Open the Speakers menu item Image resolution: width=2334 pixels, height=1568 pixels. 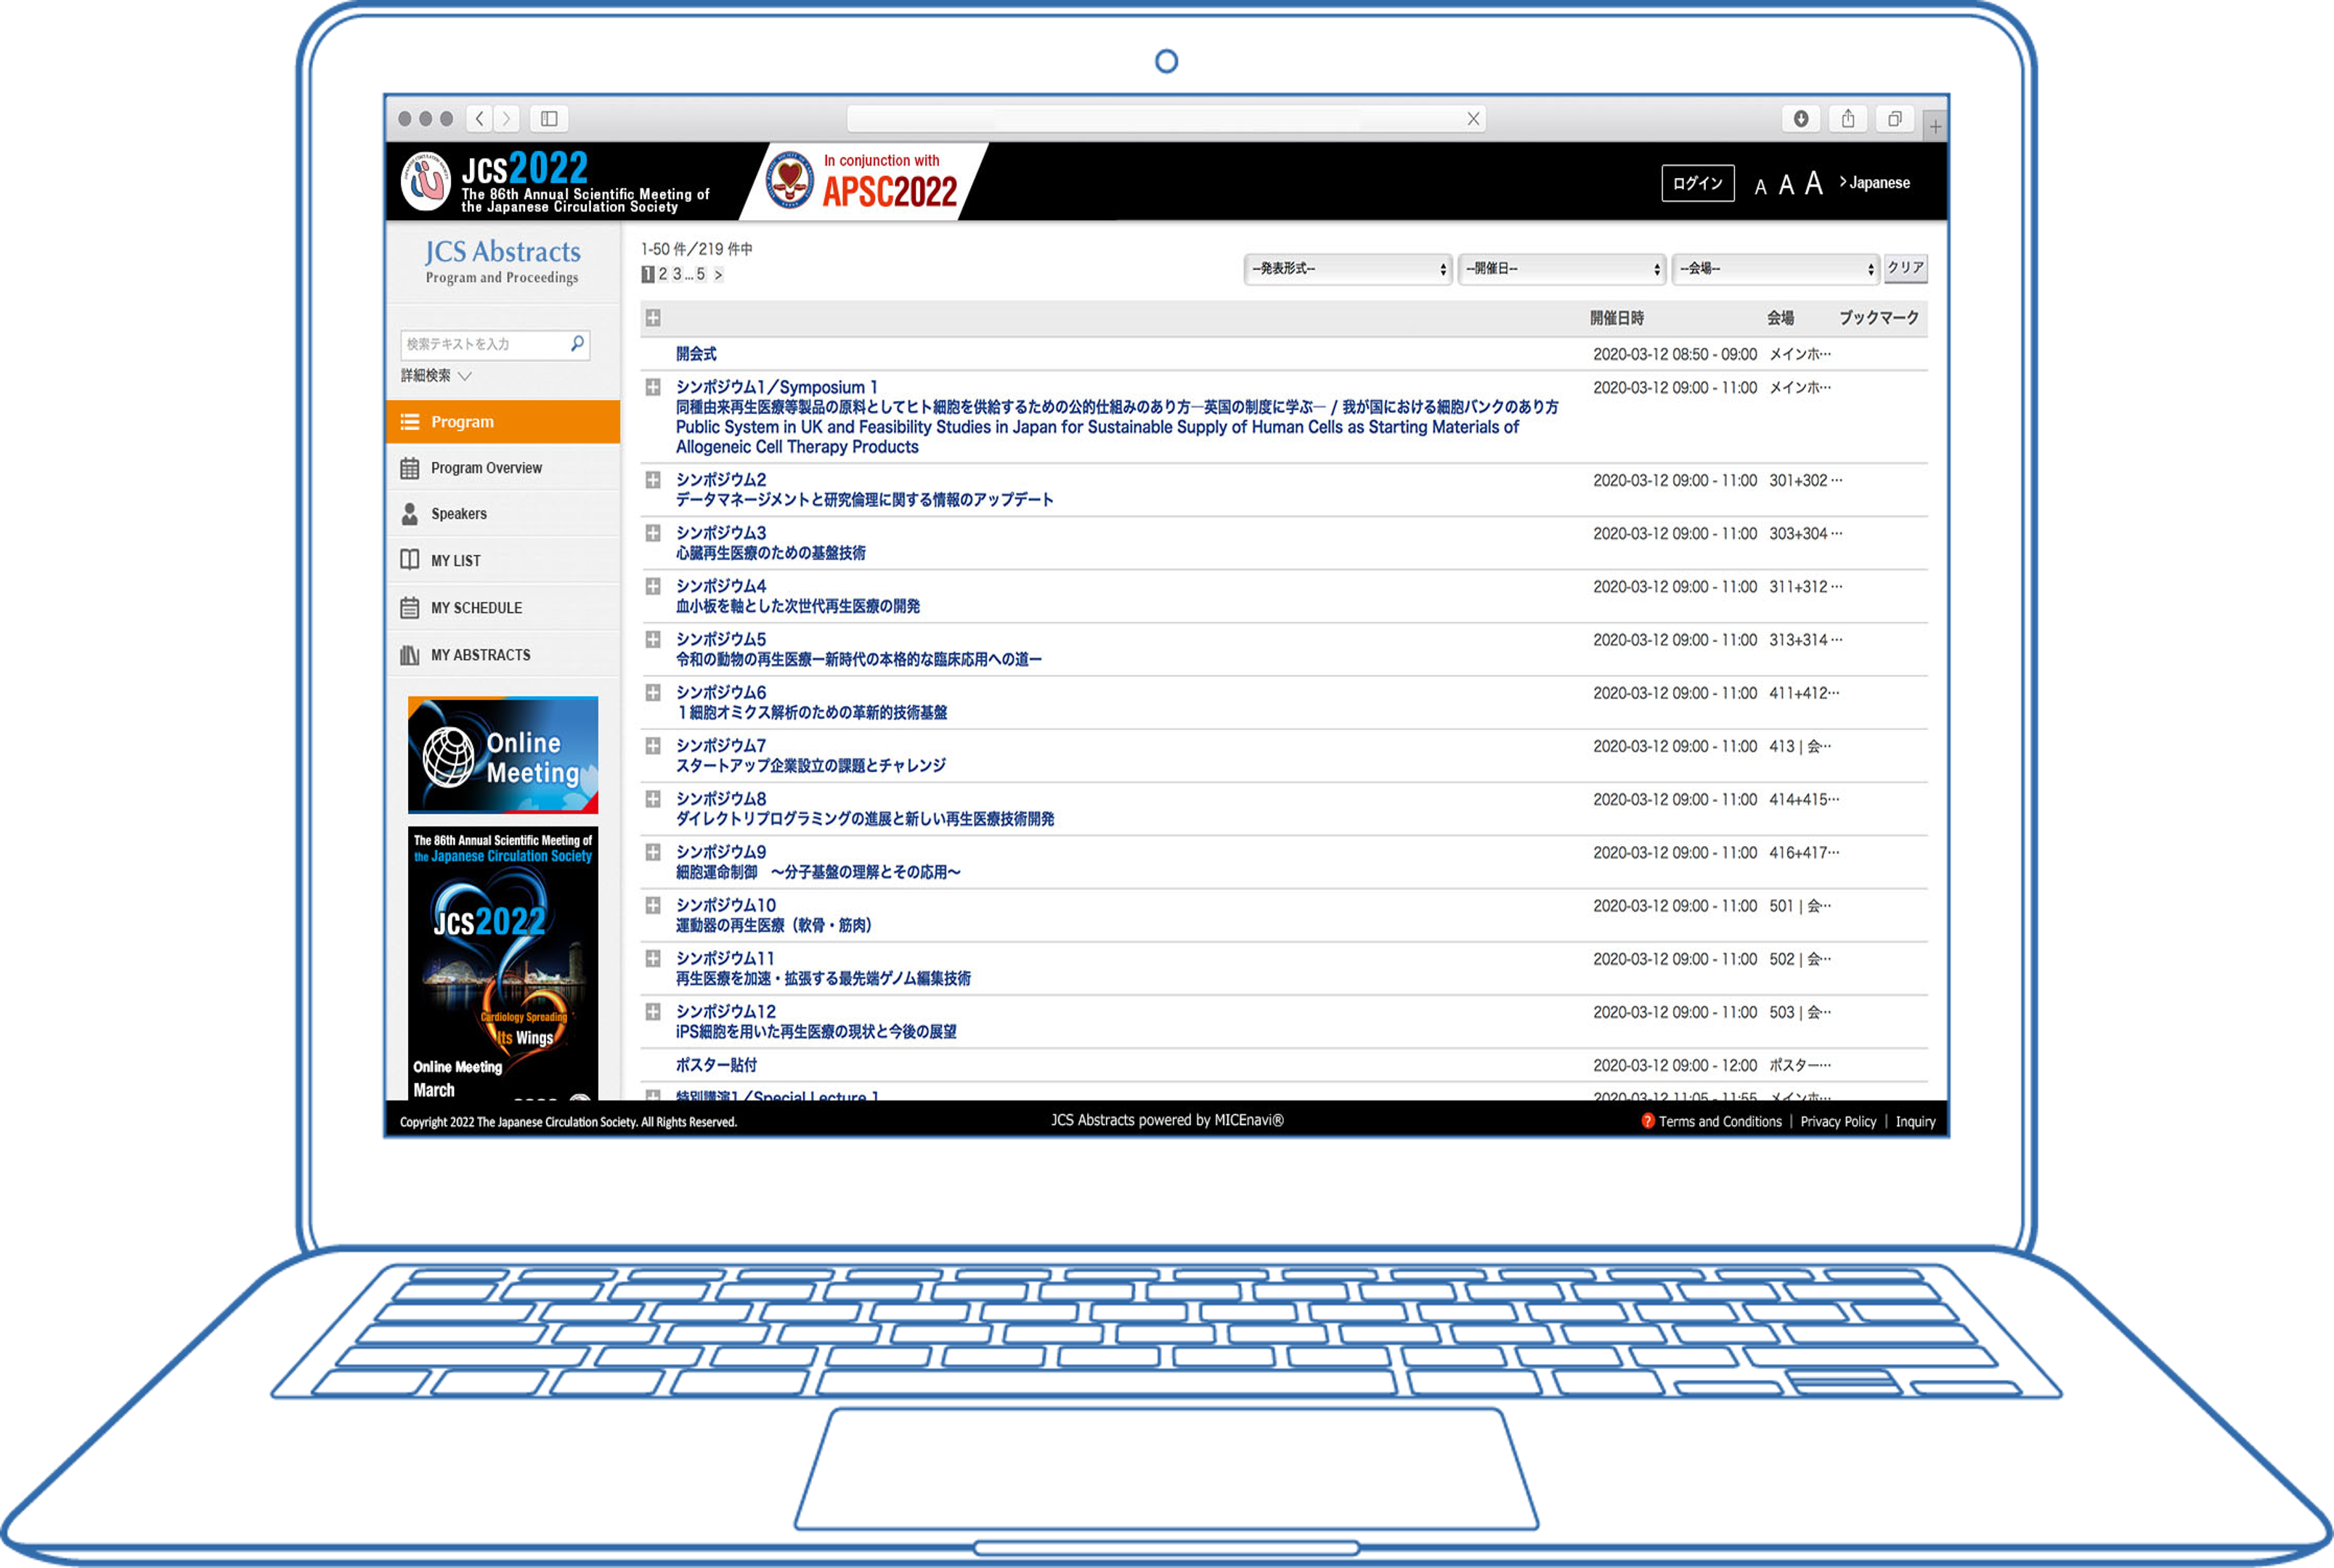coord(503,514)
